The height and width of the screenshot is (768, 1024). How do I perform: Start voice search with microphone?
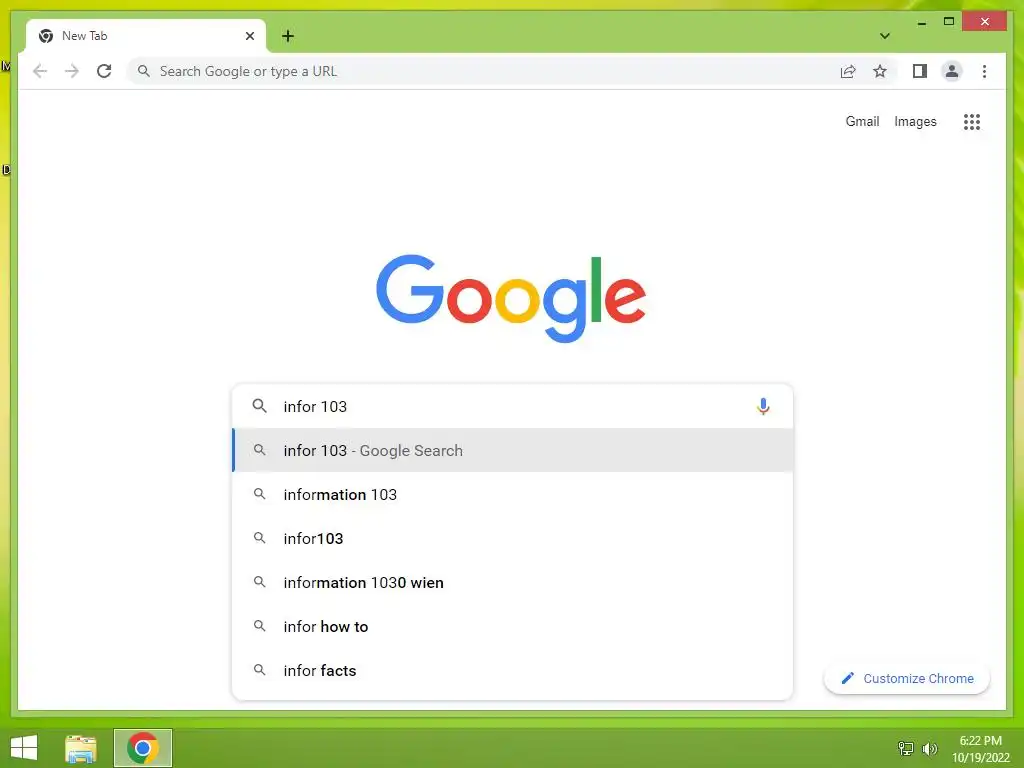763,406
